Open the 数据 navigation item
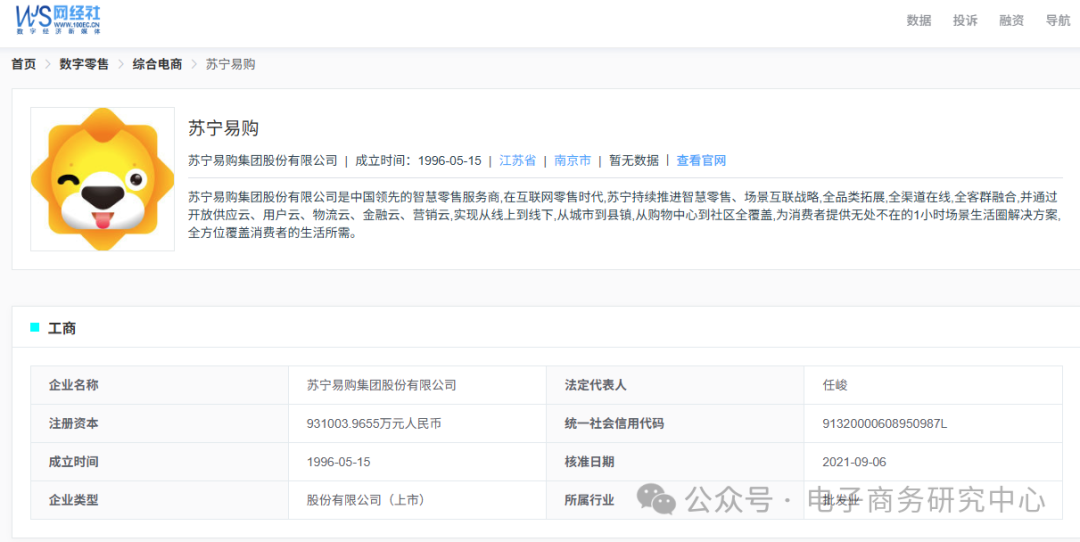Image resolution: width=1080 pixels, height=542 pixels. coord(919,21)
